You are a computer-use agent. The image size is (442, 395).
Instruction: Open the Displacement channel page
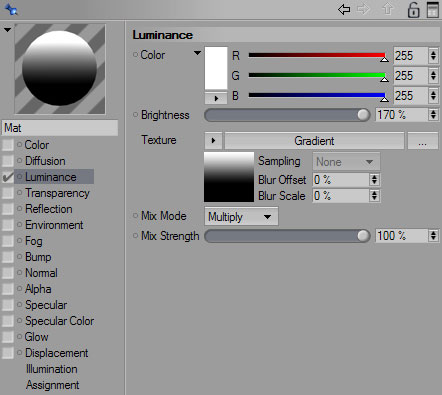tap(56, 353)
